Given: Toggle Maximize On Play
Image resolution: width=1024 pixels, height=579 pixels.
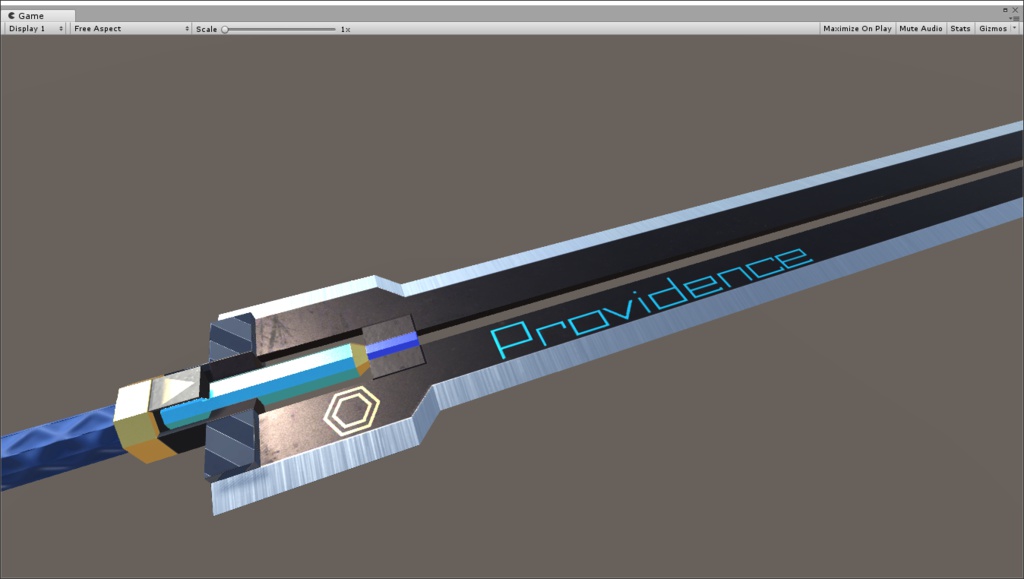Looking at the screenshot, I should coord(857,29).
